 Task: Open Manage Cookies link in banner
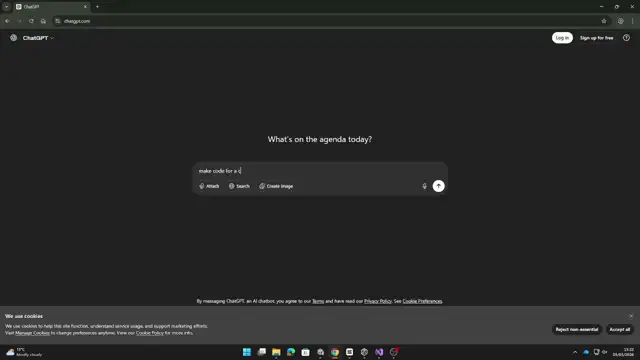pyautogui.click(x=32, y=333)
